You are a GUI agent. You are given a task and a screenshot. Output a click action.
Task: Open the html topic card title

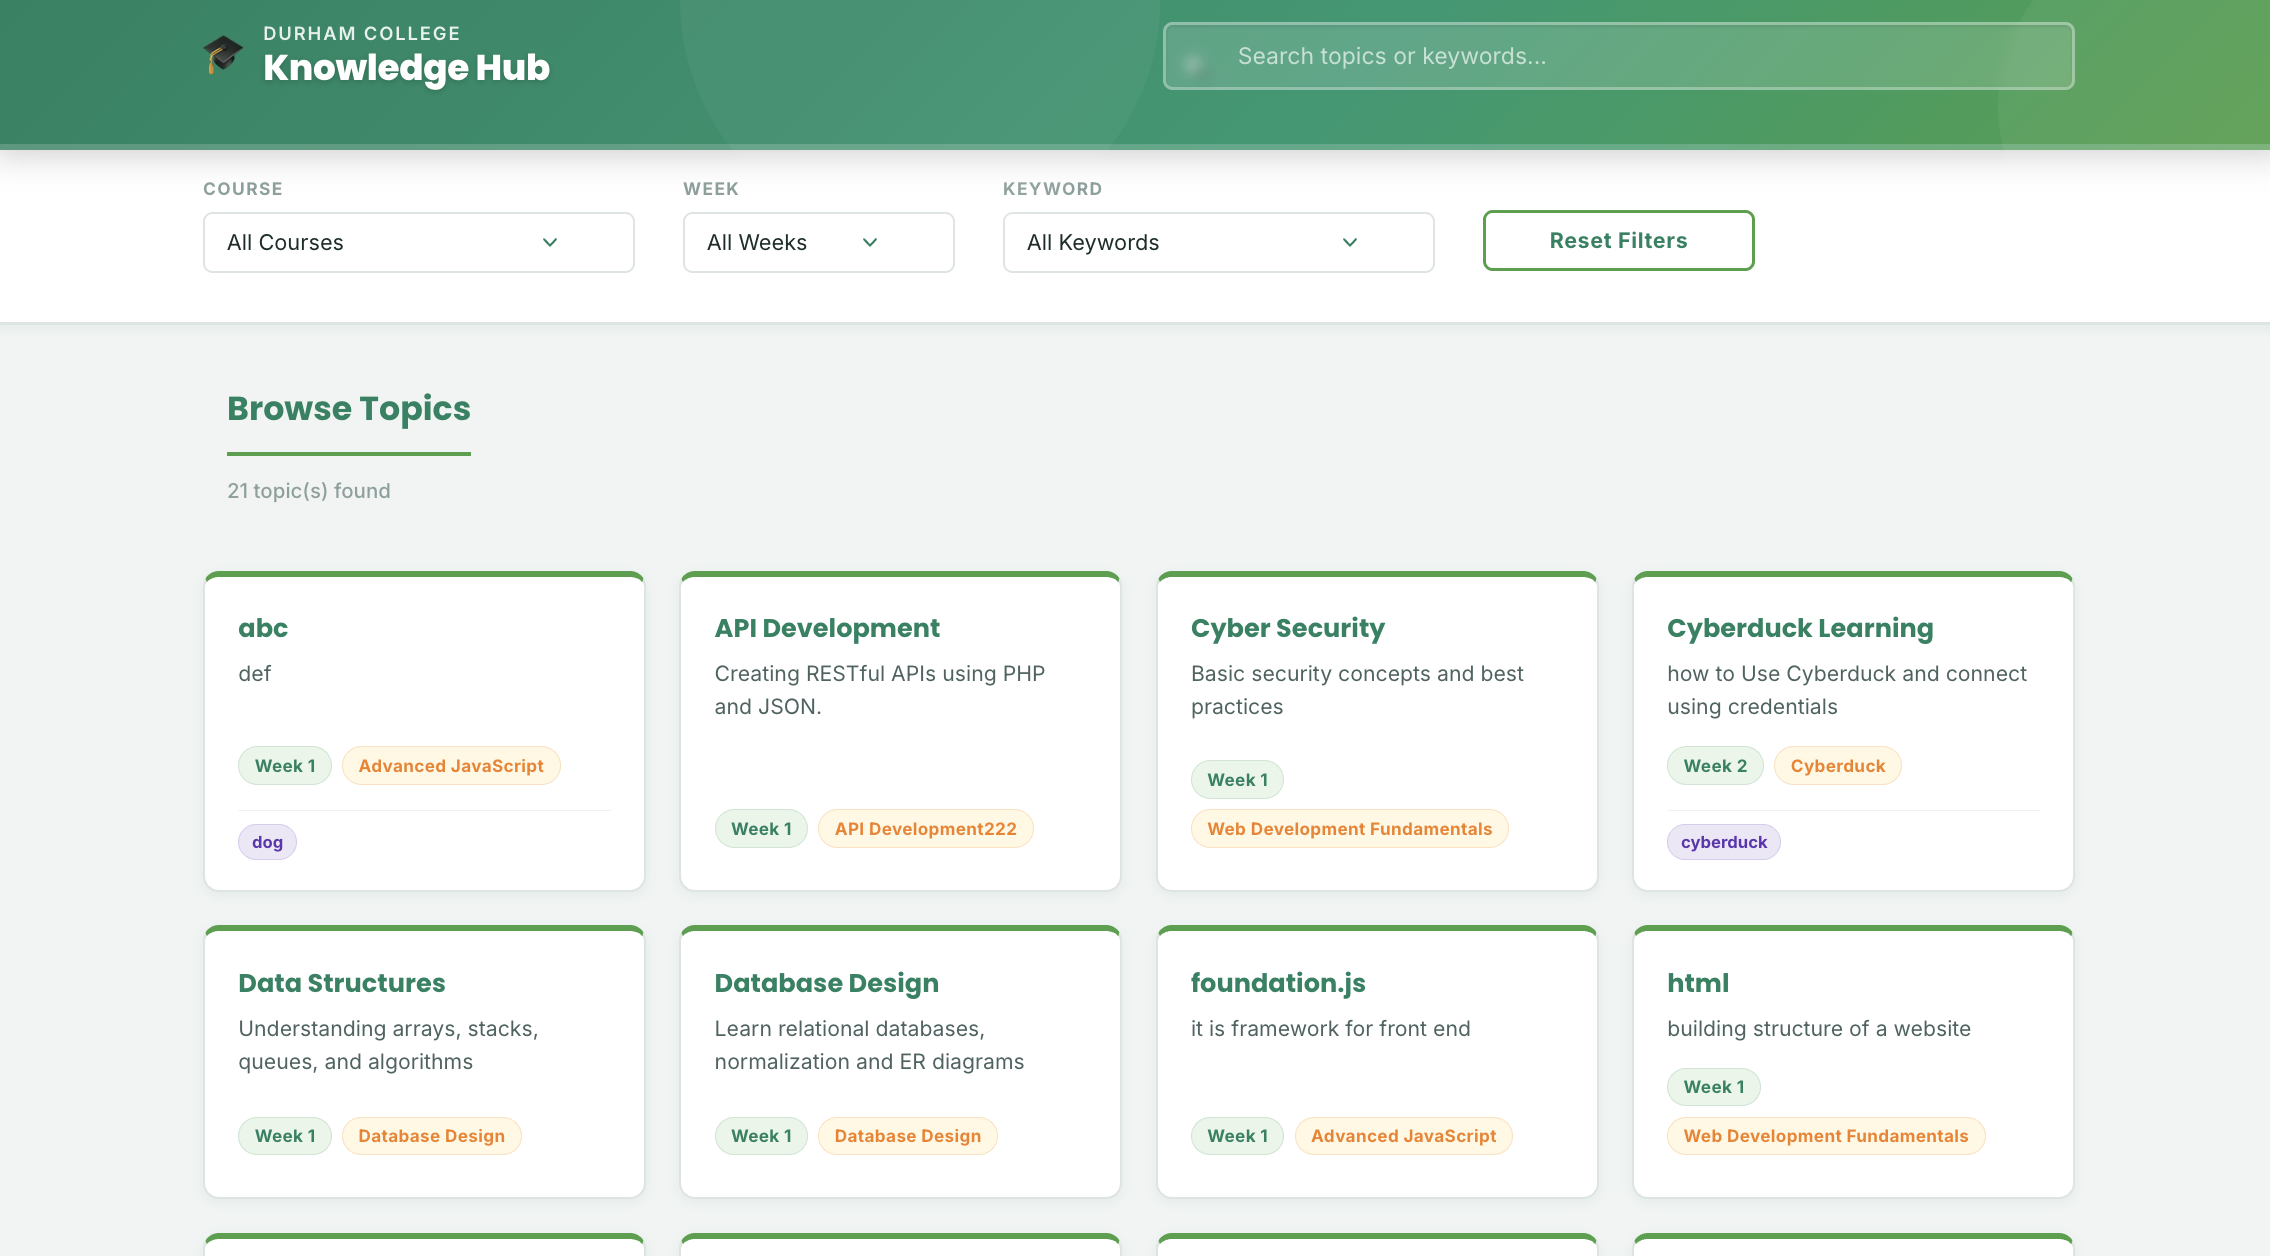1697,983
